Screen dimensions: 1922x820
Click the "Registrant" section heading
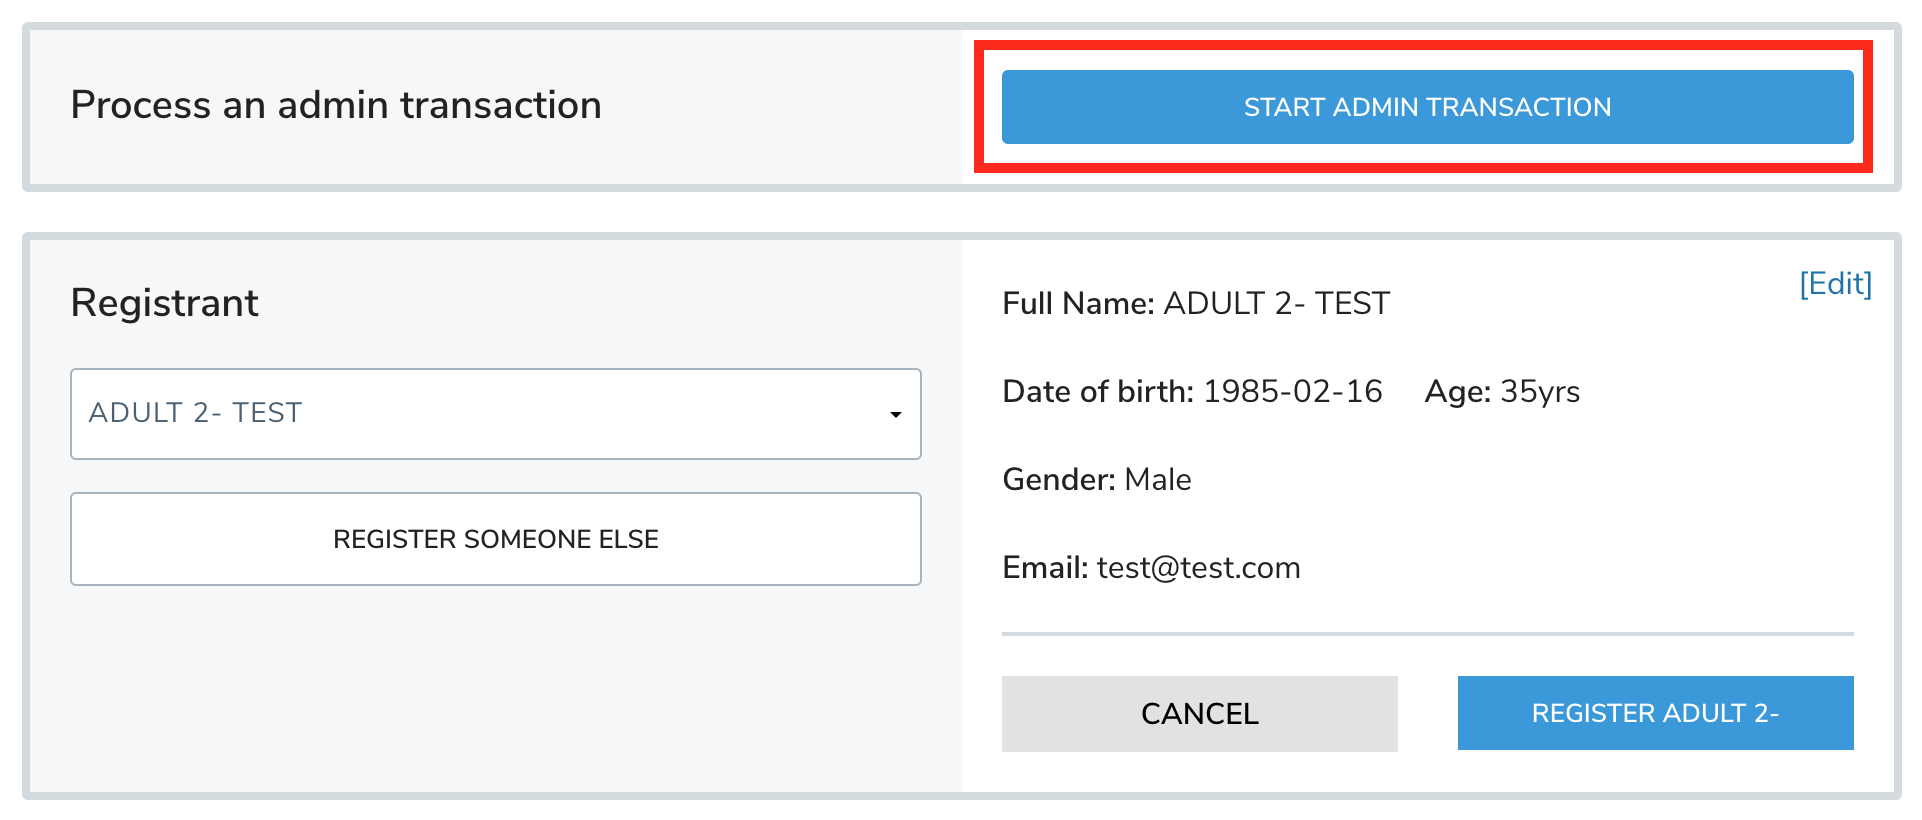(x=165, y=303)
